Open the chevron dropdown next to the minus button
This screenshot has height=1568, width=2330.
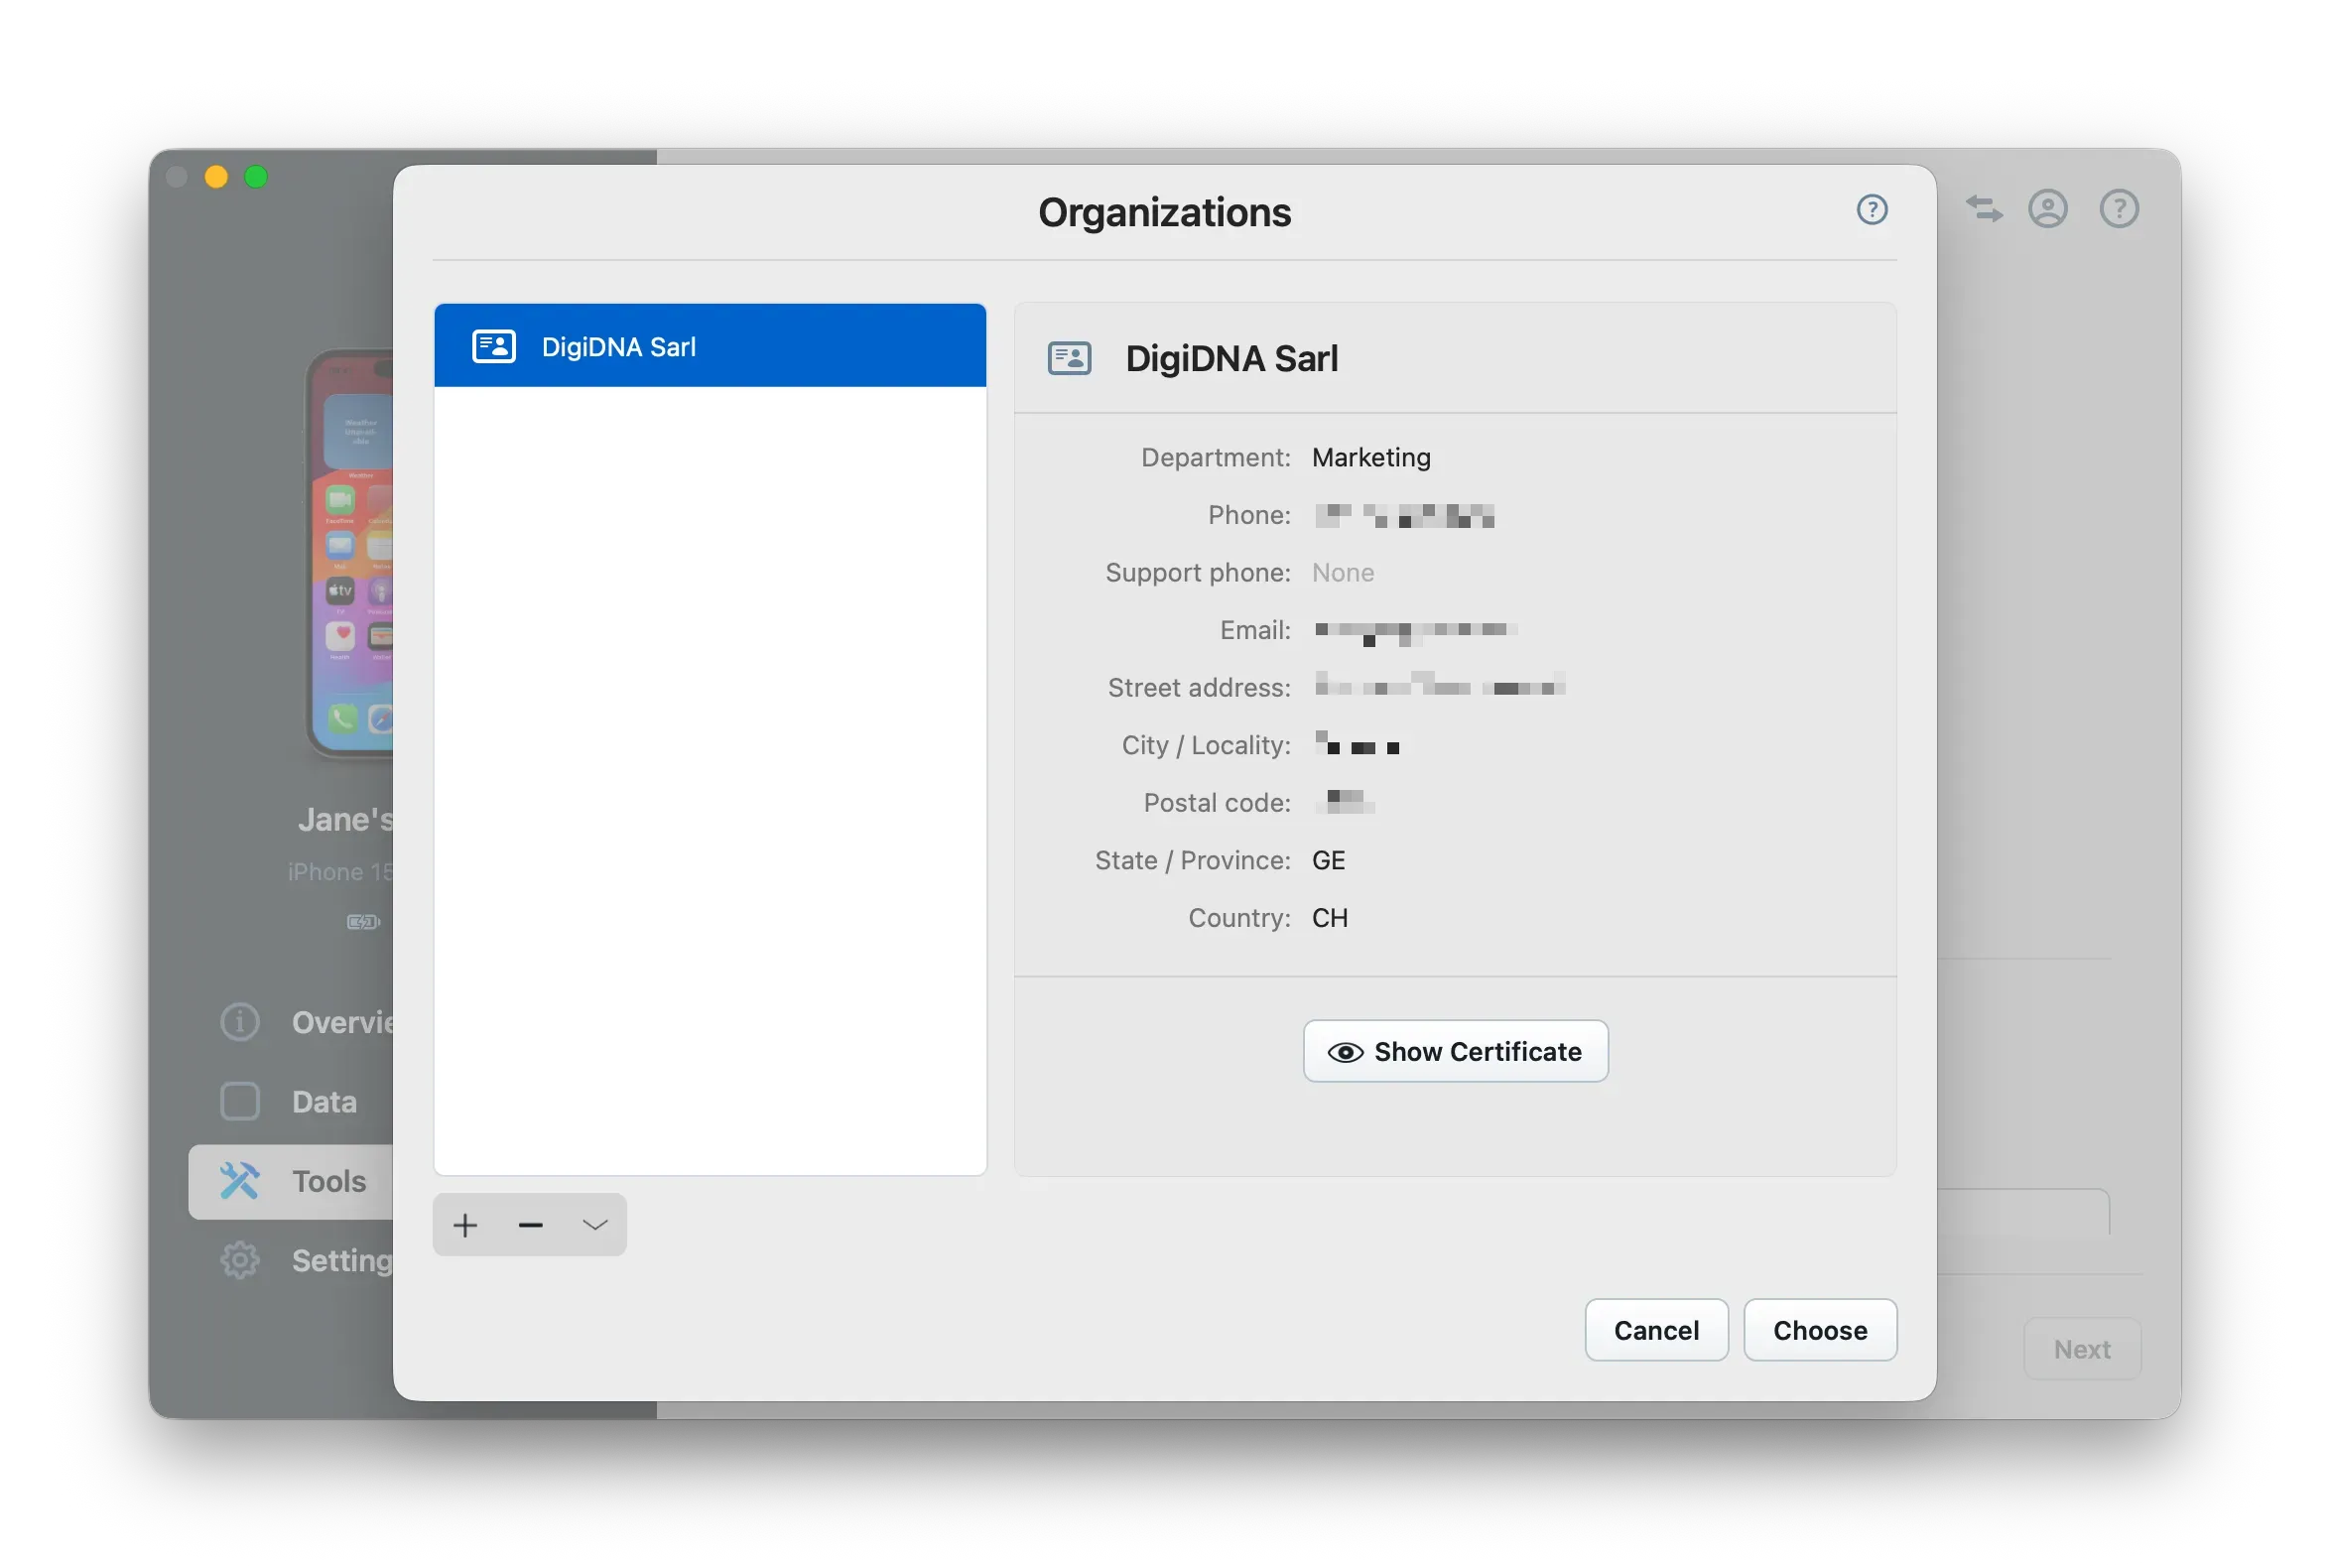[x=595, y=1224]
